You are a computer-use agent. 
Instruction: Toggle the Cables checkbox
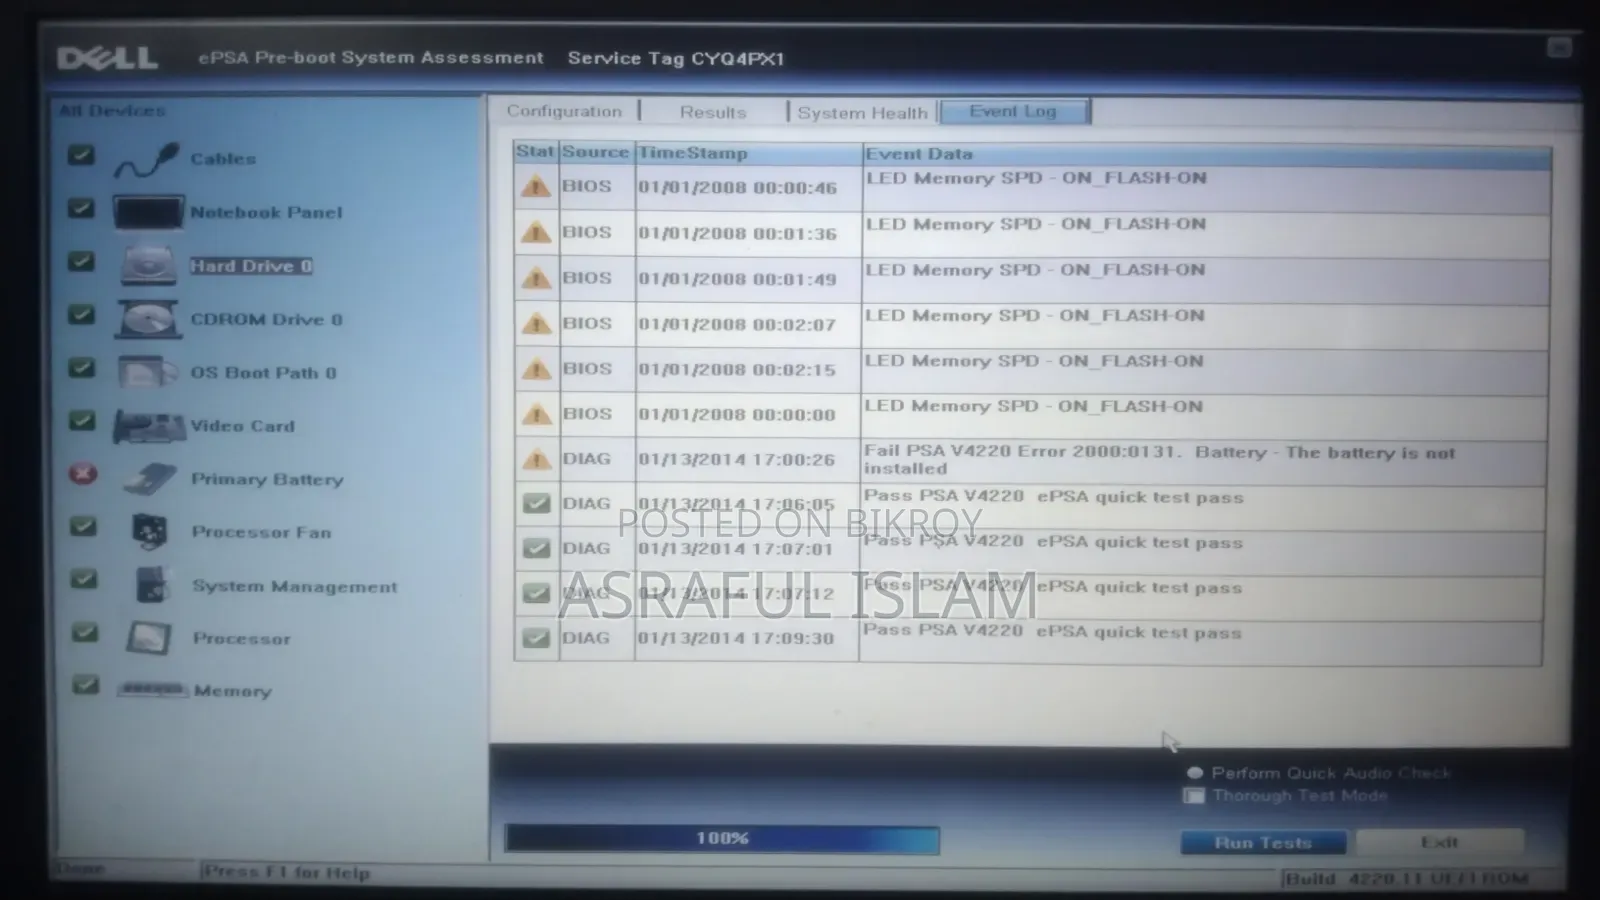click(81, 155)
